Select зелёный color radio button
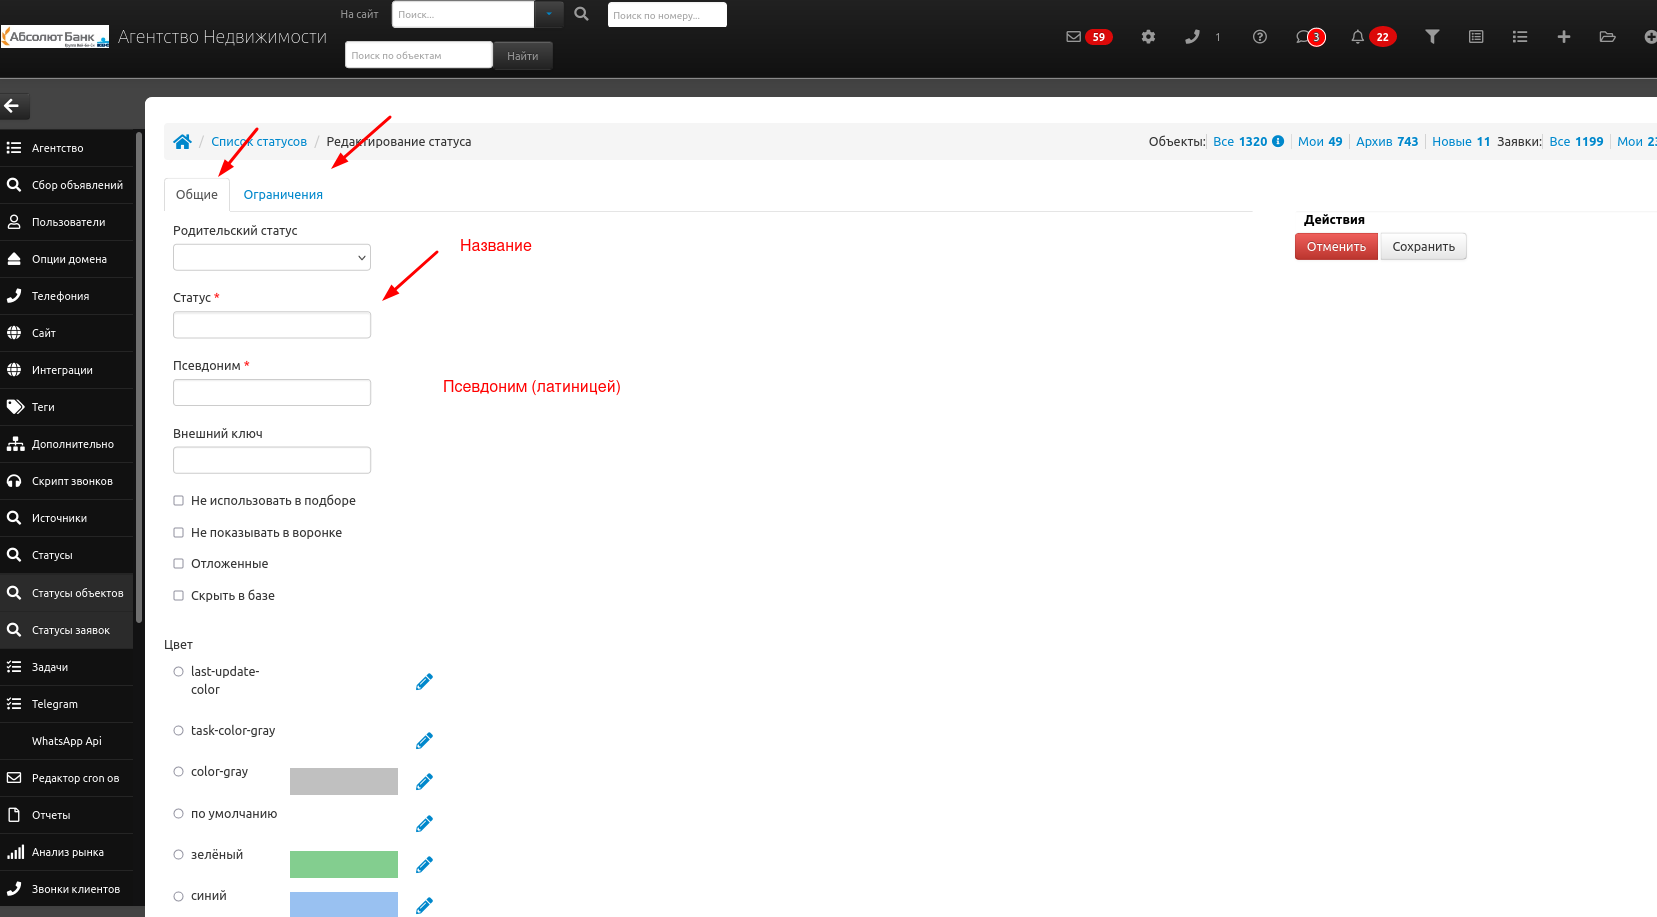Viewport: 1657px width, 917px height. point(179,855)
